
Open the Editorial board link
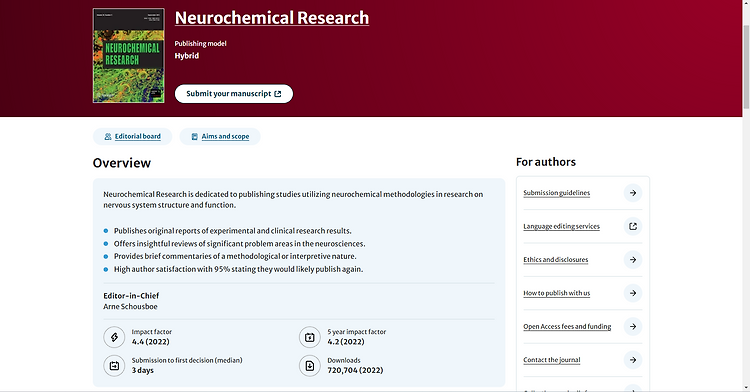pos(138,136)
